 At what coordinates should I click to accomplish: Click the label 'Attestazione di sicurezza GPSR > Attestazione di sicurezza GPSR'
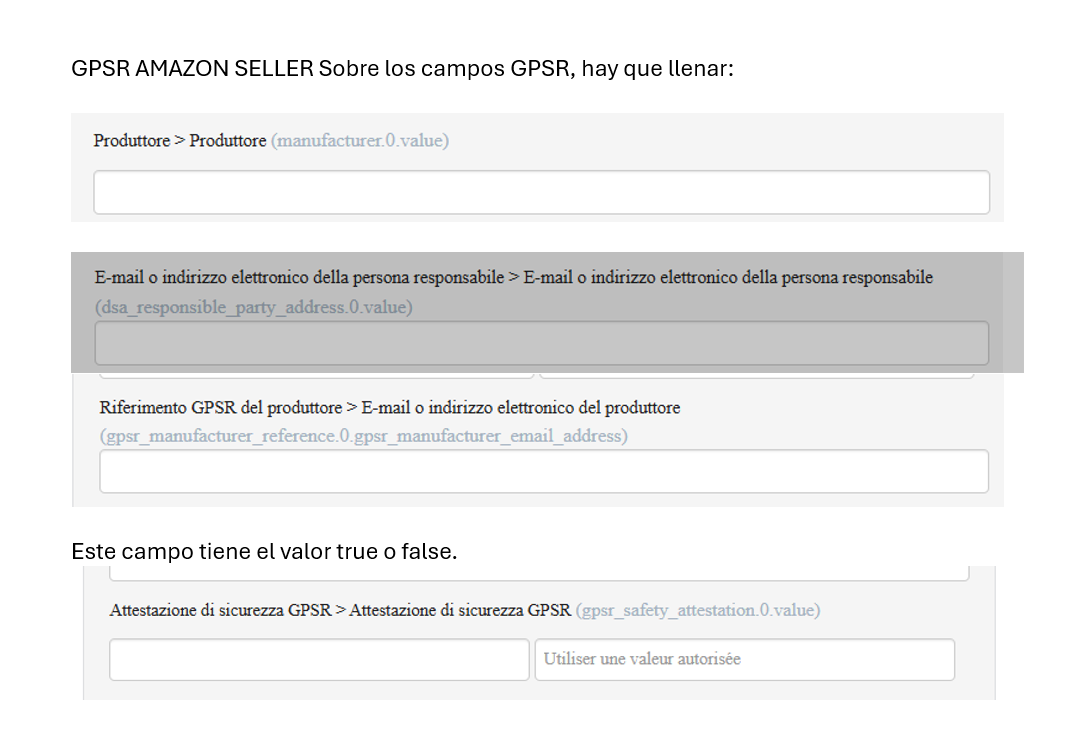(340, 610)
